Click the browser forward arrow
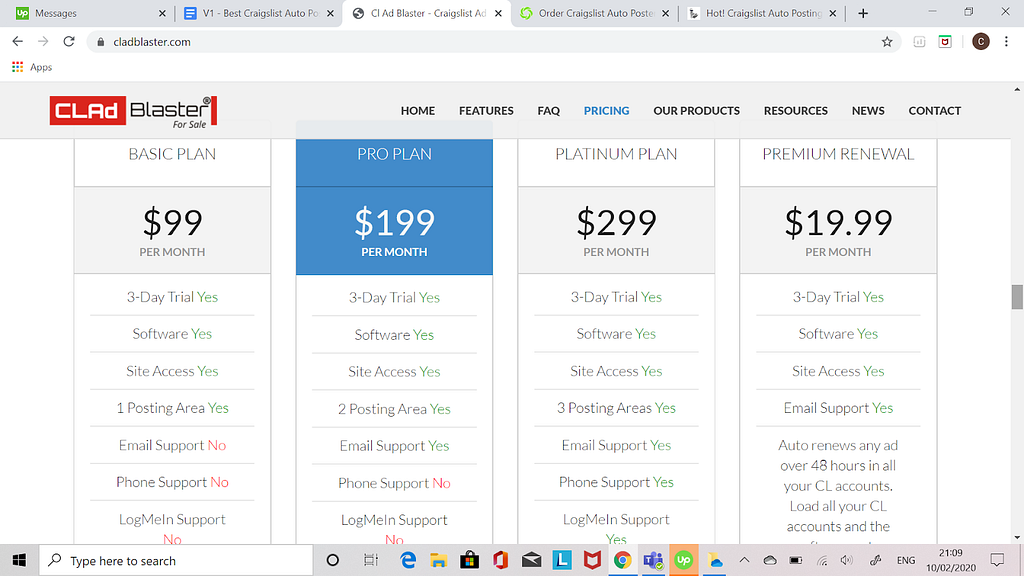The width and height of the screenshot is (1024, 576). pyautogui.click(x=43, y=42)
